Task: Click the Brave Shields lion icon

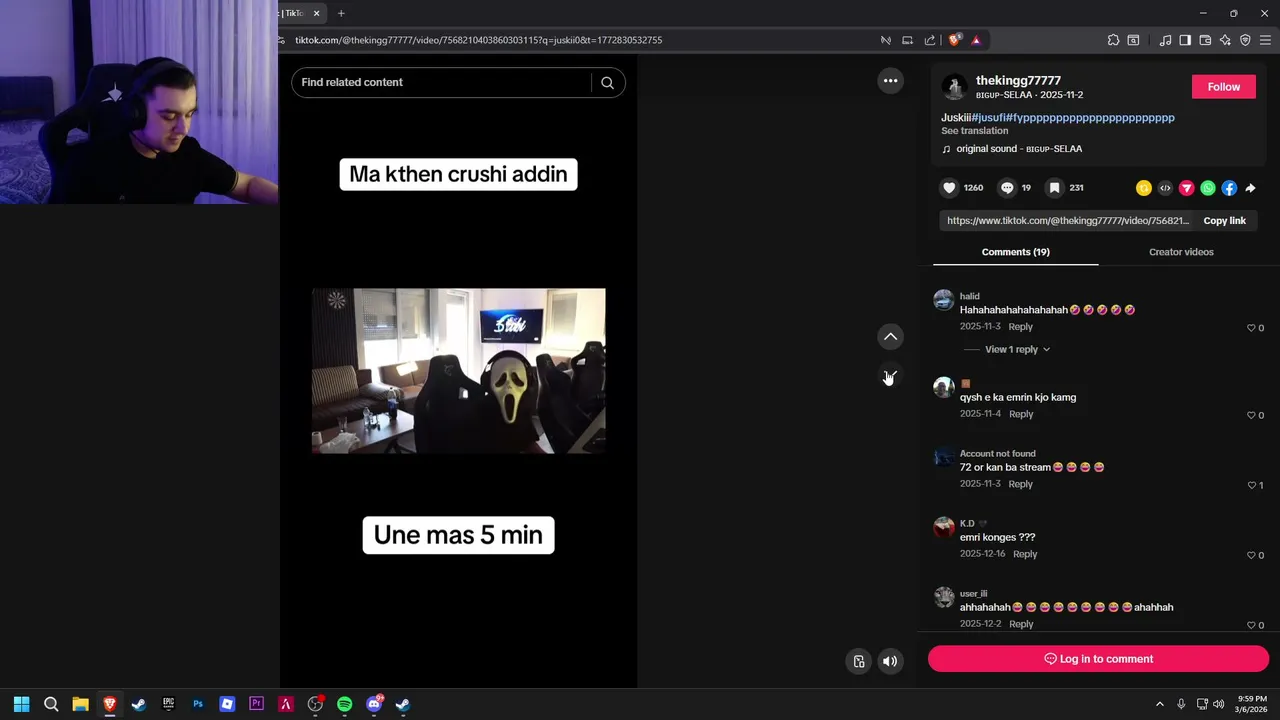Action: [954, 40]
